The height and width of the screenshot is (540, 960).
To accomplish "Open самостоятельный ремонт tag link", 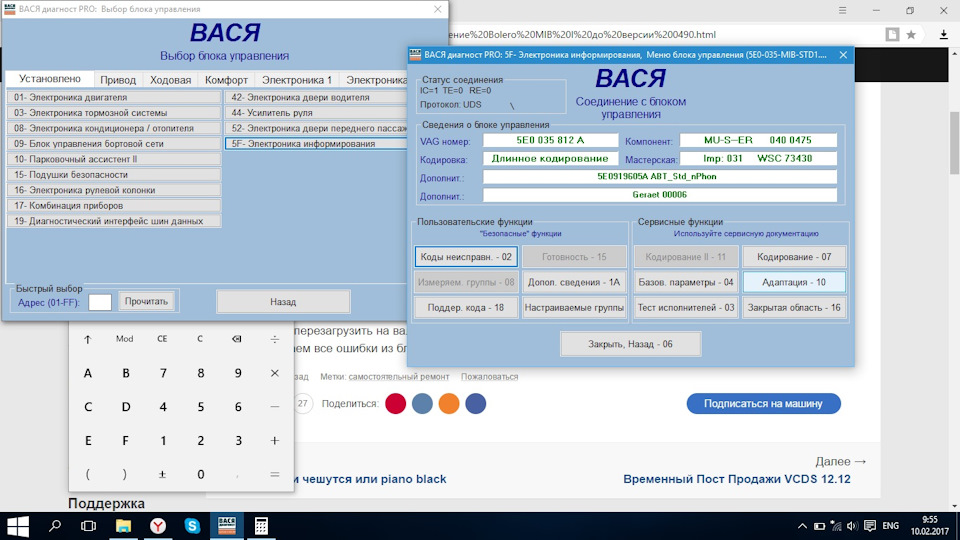I will coord(399,377).
